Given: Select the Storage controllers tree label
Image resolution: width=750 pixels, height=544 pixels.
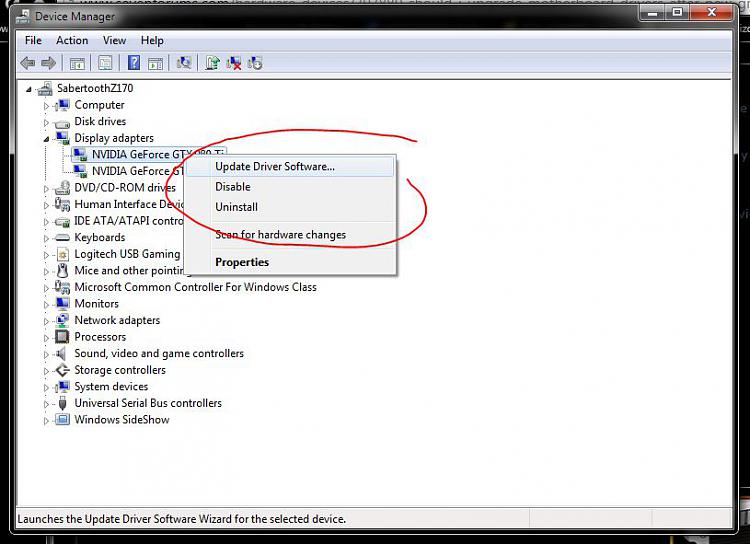Looking at the screenshot, I should coord(120,370).
